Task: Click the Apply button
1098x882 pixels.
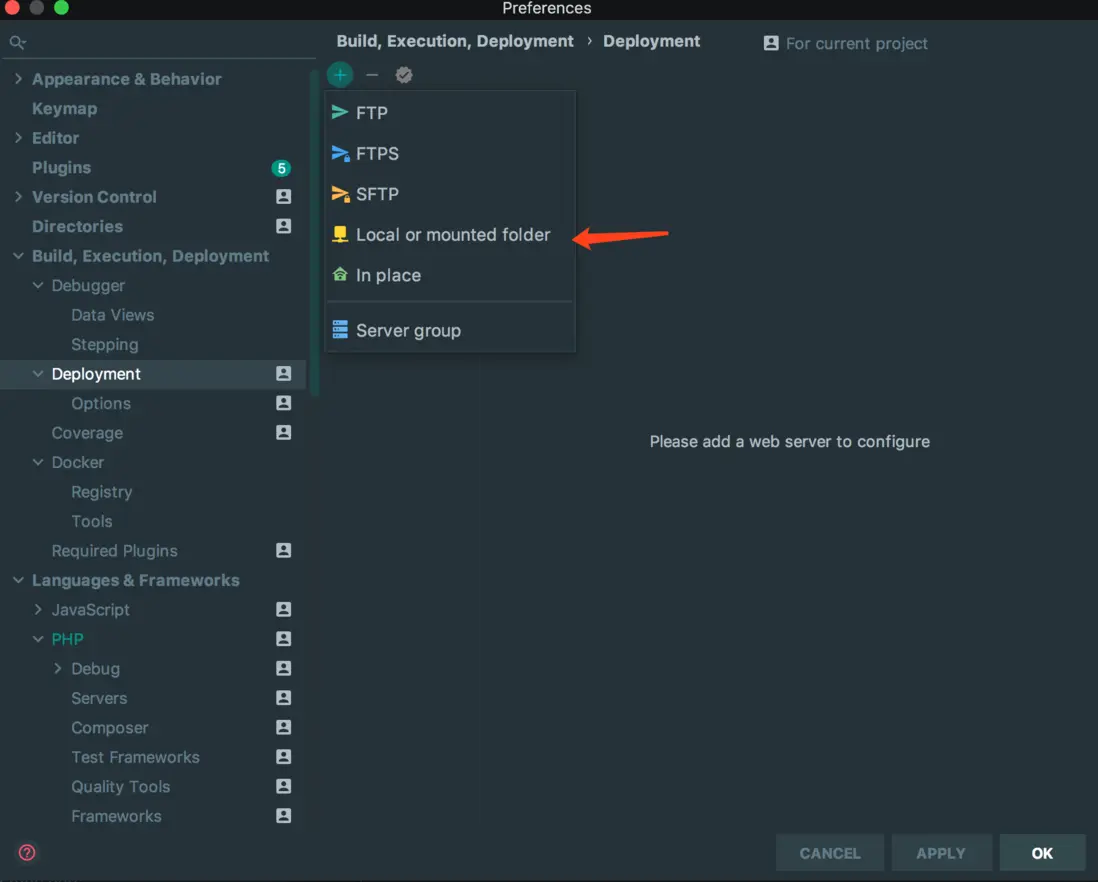Action: pyautogui.click(x=941, y=853)
